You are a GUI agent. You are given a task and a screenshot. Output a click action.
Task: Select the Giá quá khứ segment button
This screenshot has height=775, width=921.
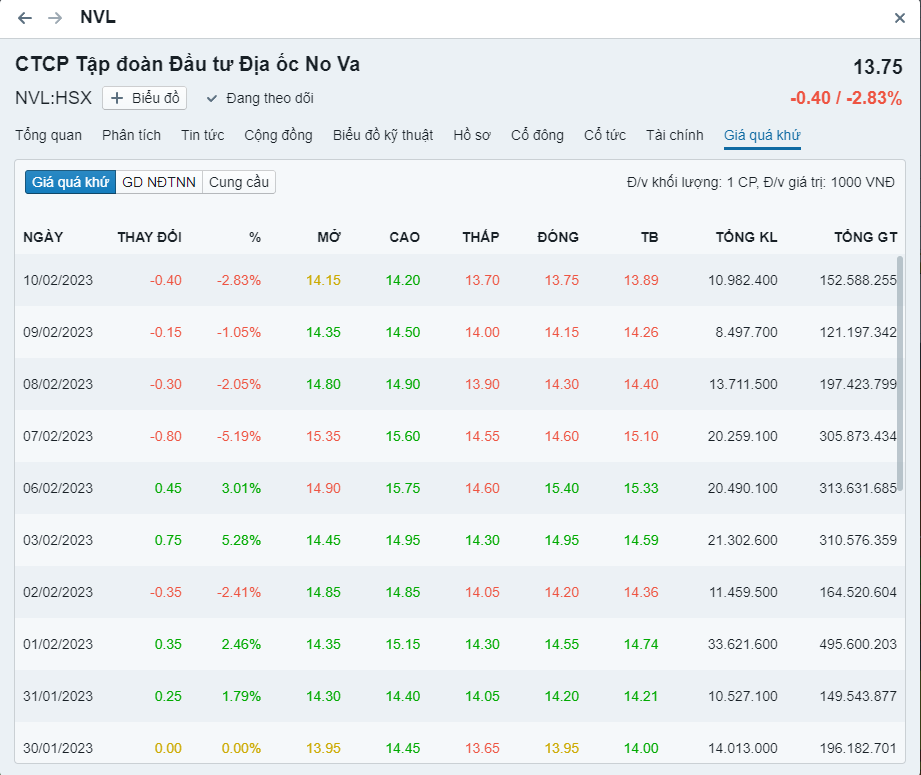(x=70, y=182)
